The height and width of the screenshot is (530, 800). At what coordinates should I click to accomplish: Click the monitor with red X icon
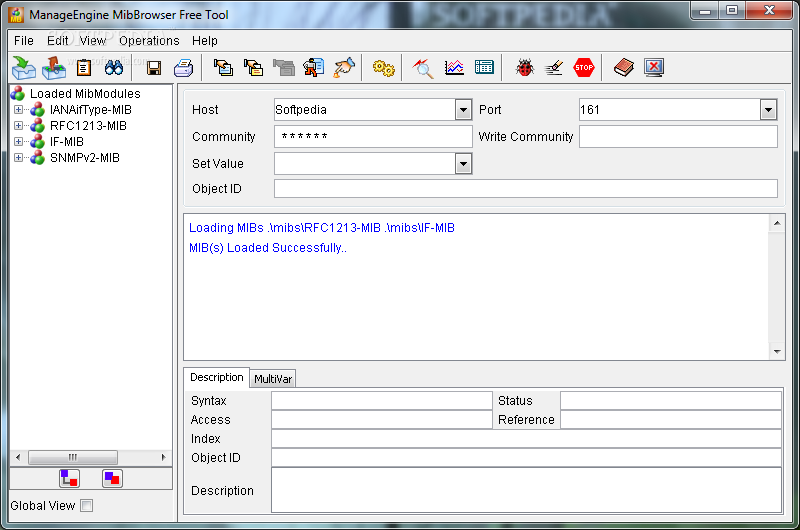(x=654, y=67)
